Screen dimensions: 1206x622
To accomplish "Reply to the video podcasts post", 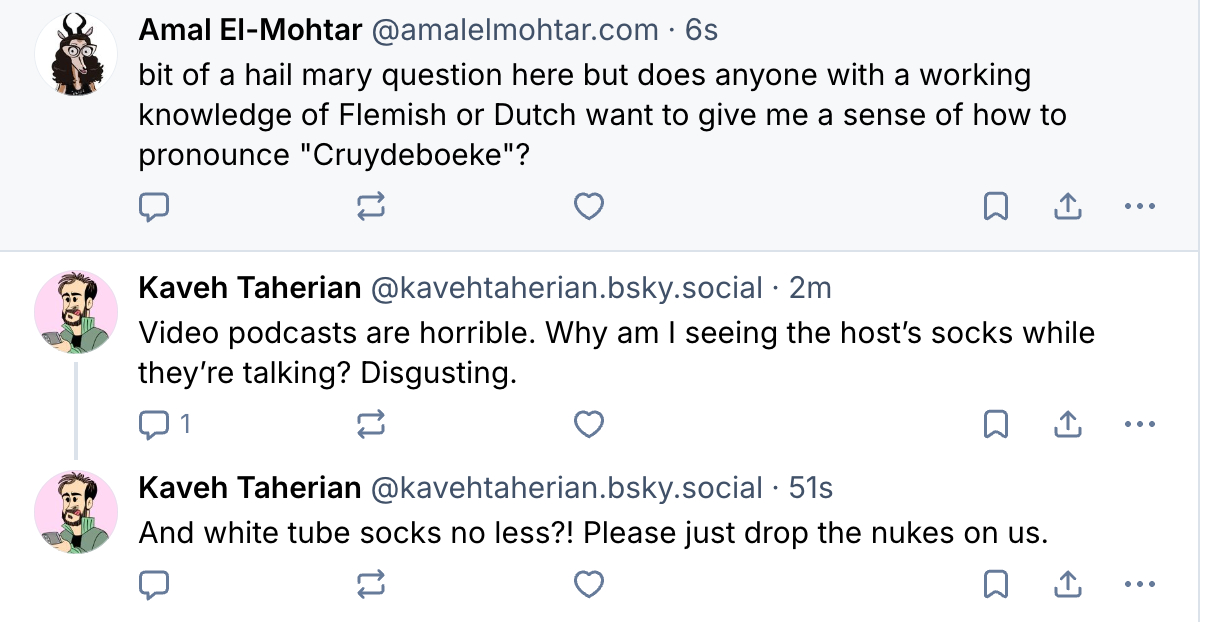I will (153, 425).
